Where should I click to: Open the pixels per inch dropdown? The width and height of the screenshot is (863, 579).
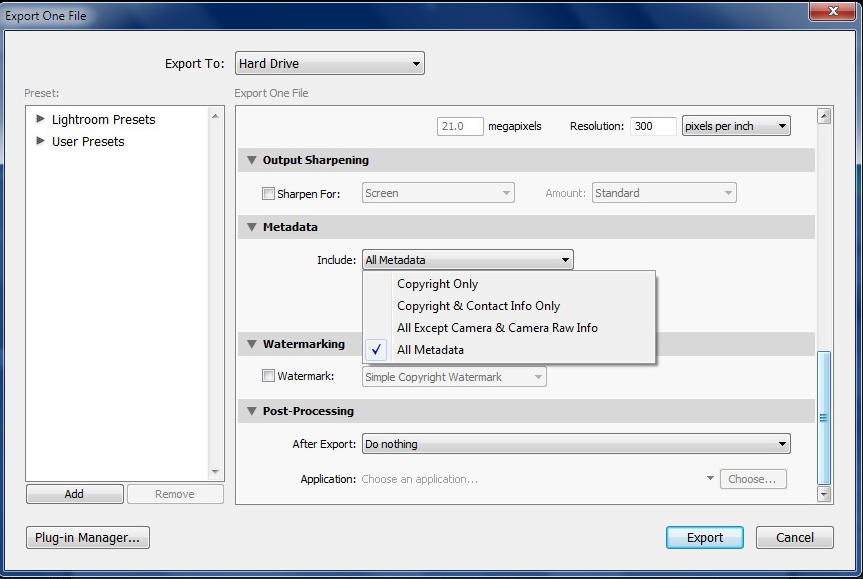coord(735,127)
